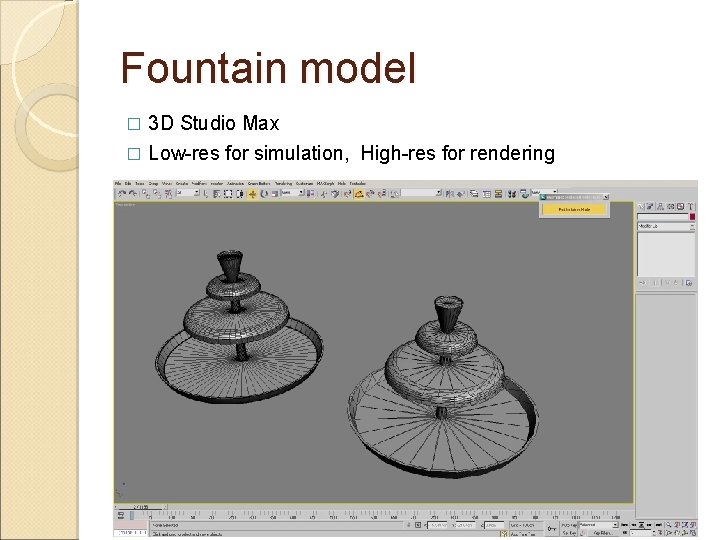Click the Mirror tool icon
Screen dimensions: 720x540
click(x=450, y=194)
